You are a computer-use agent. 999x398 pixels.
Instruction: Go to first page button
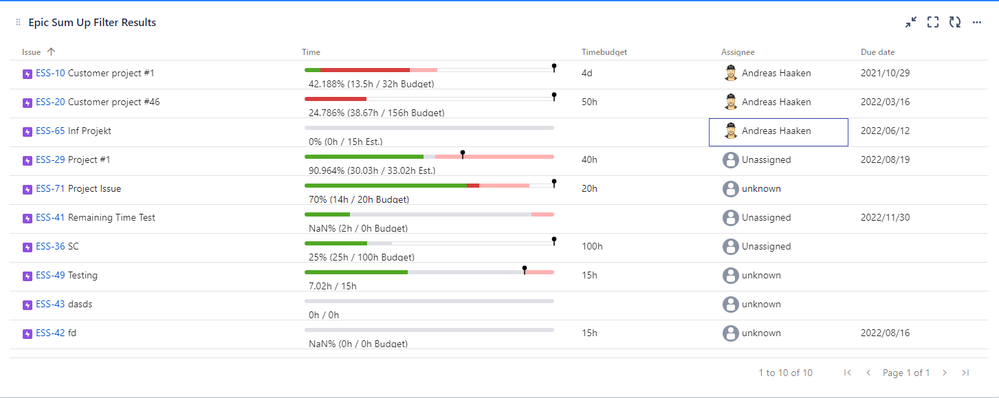847,373
